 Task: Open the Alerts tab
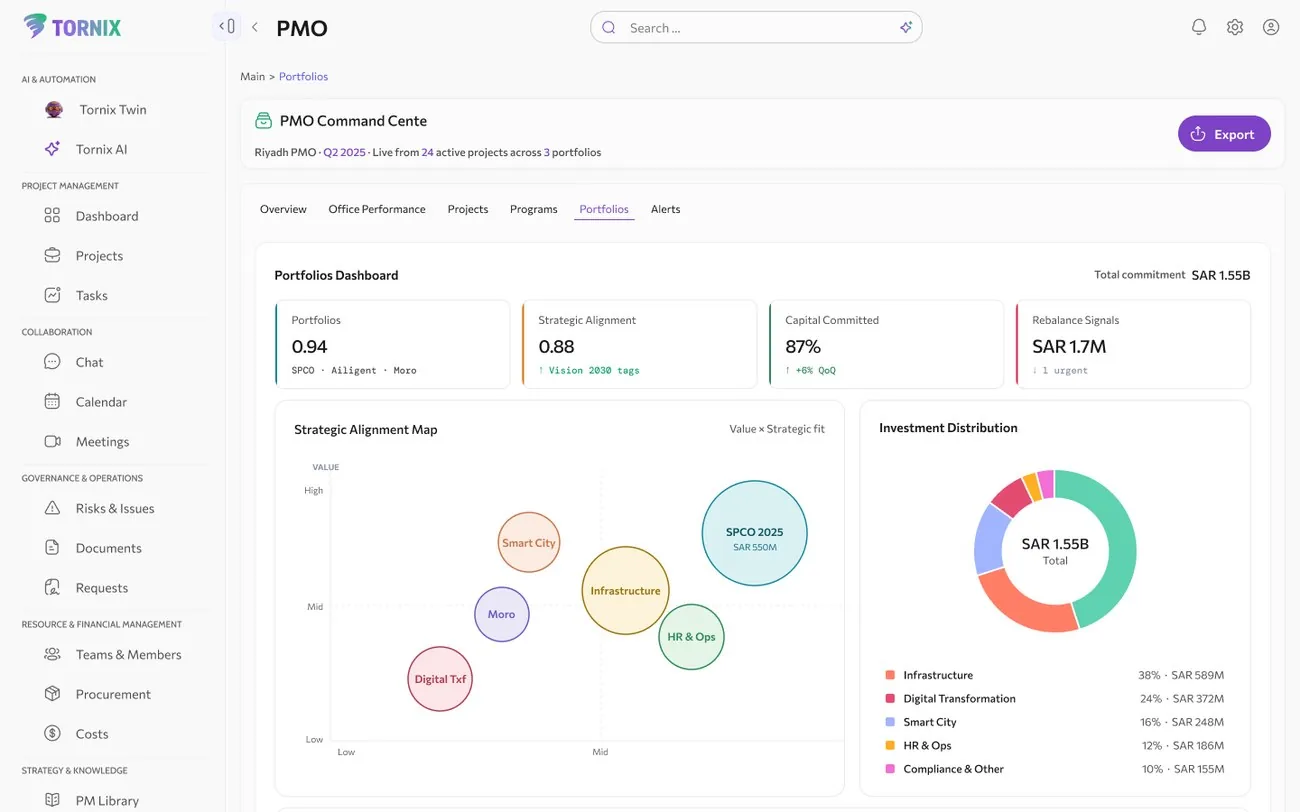pyautogui.click(x=665, y=209)
